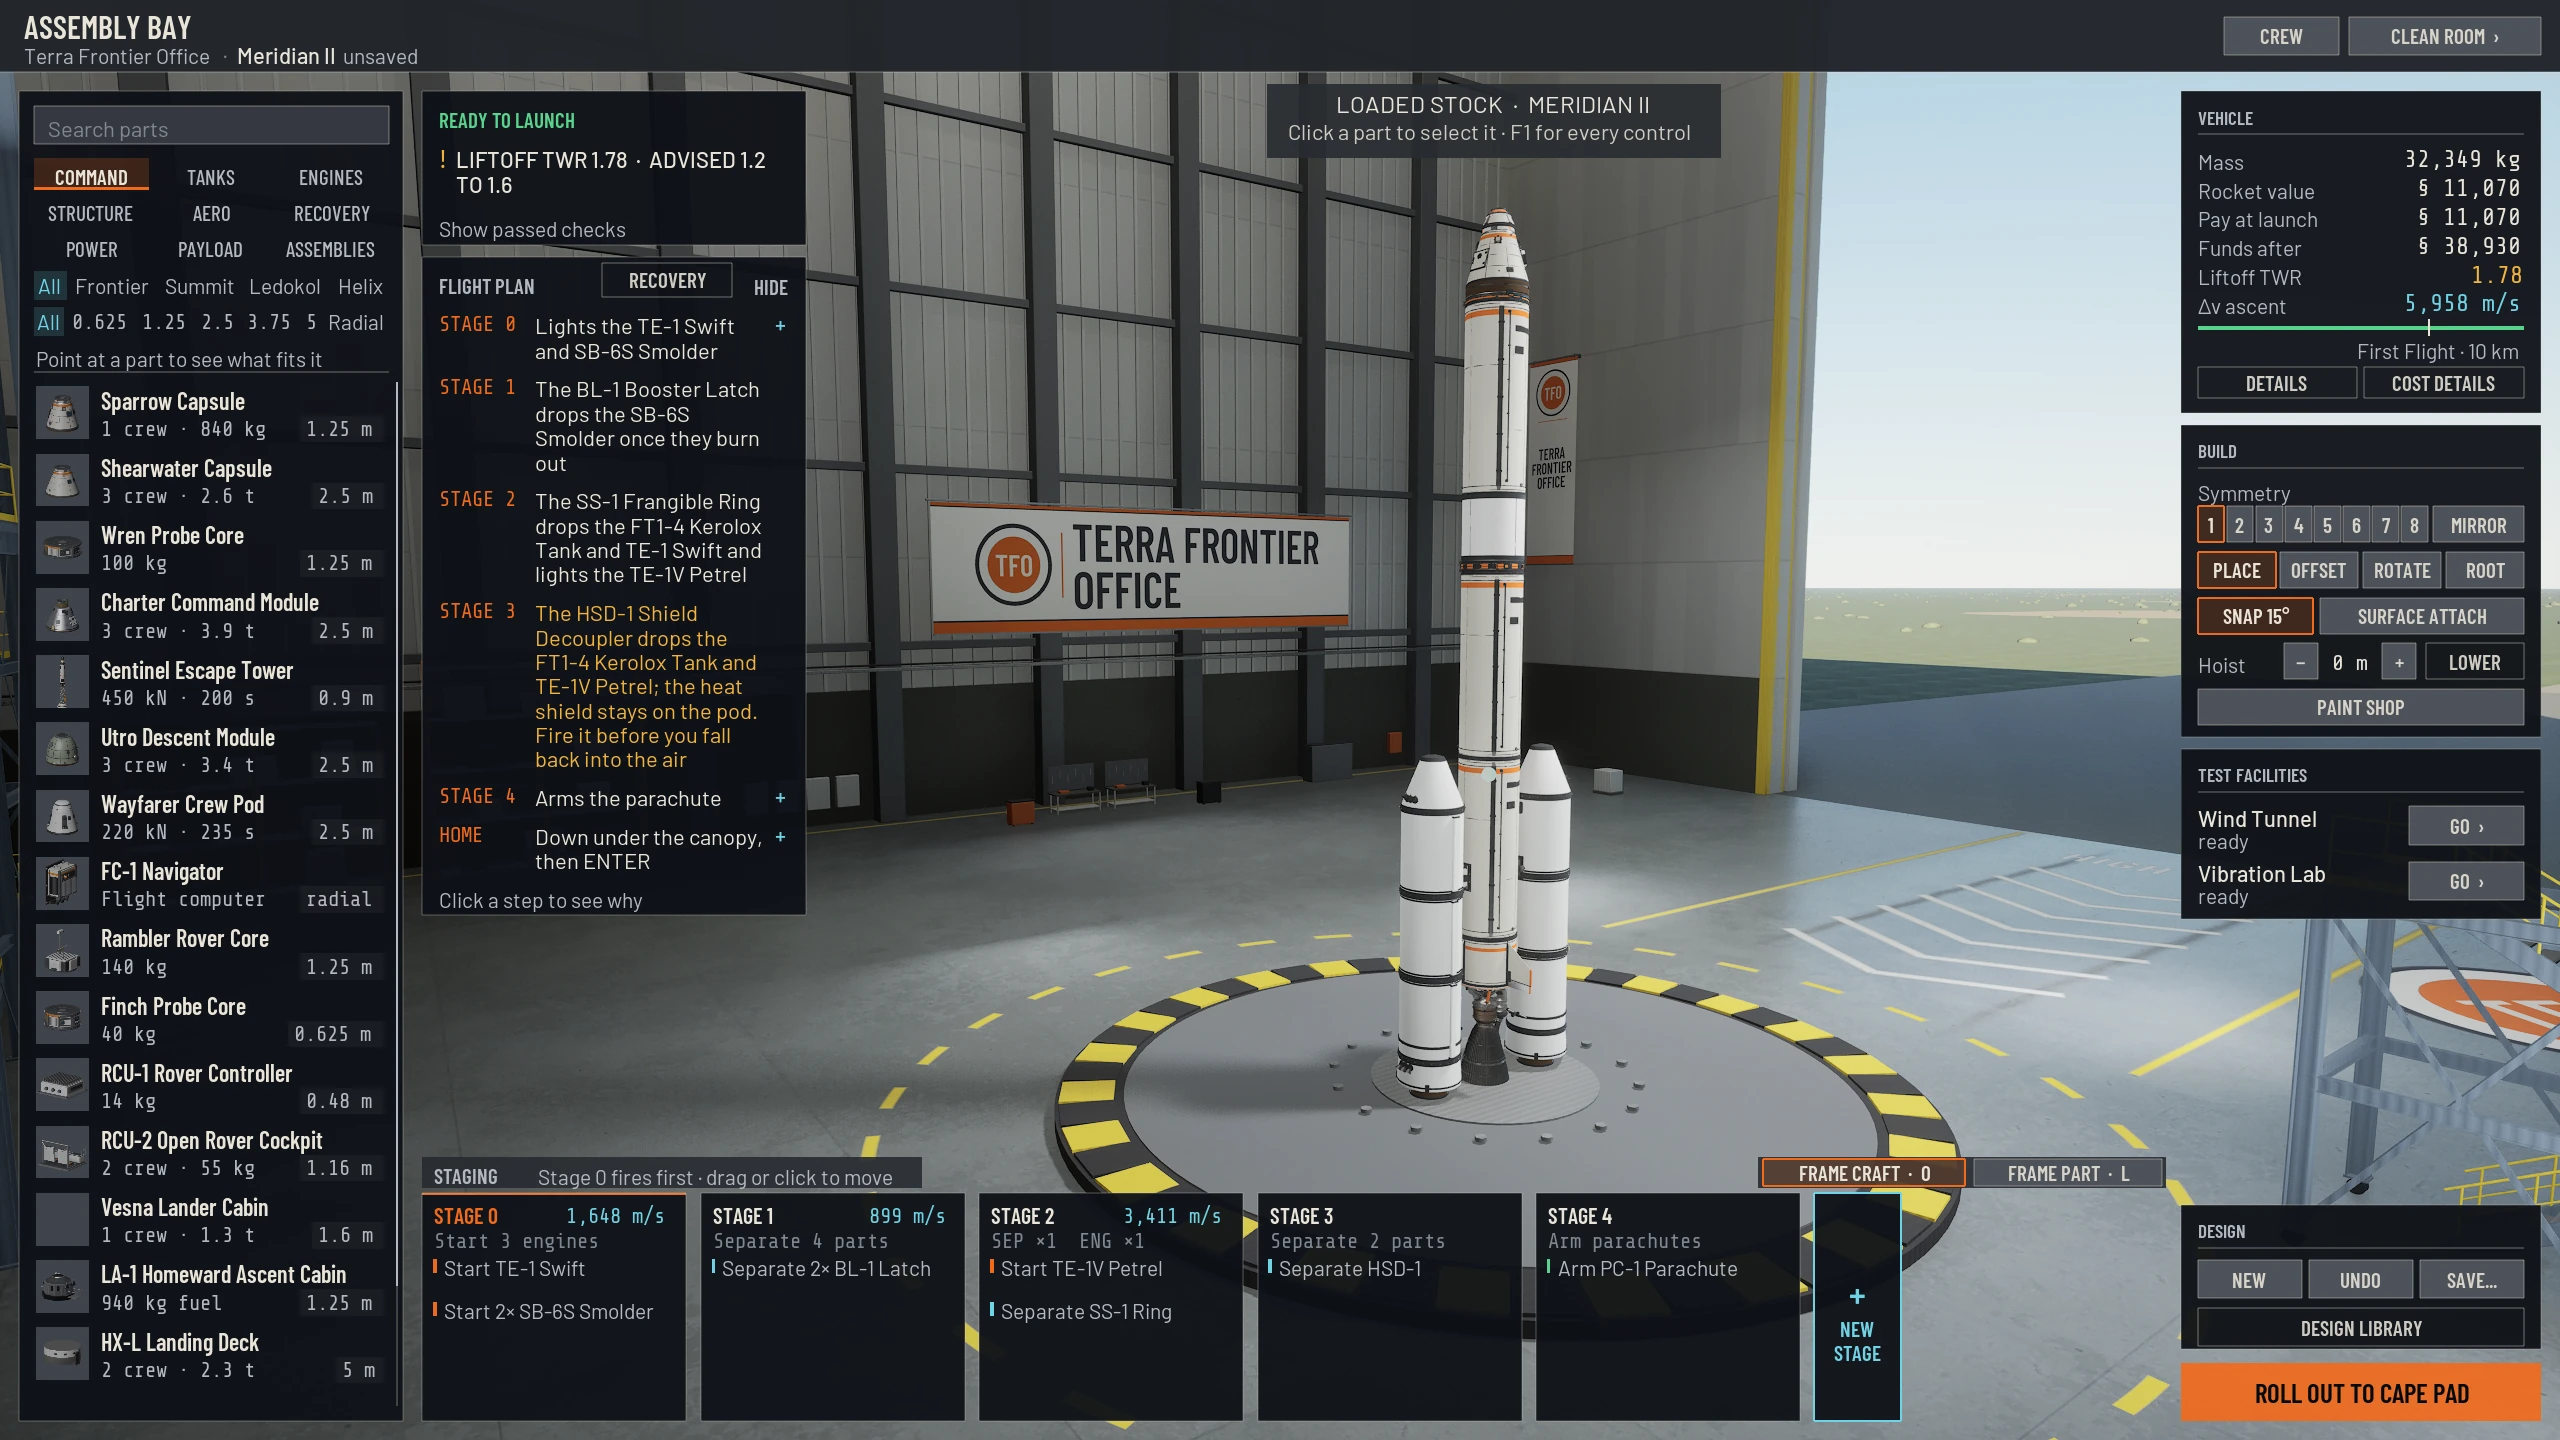Set symmetry count to 2
Viewport: 2560px width, 1440px height.
(x=2239, y=525)
